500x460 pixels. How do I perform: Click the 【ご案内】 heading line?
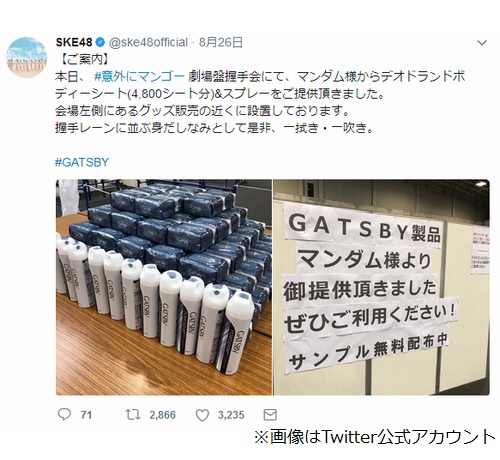[82, 60]
